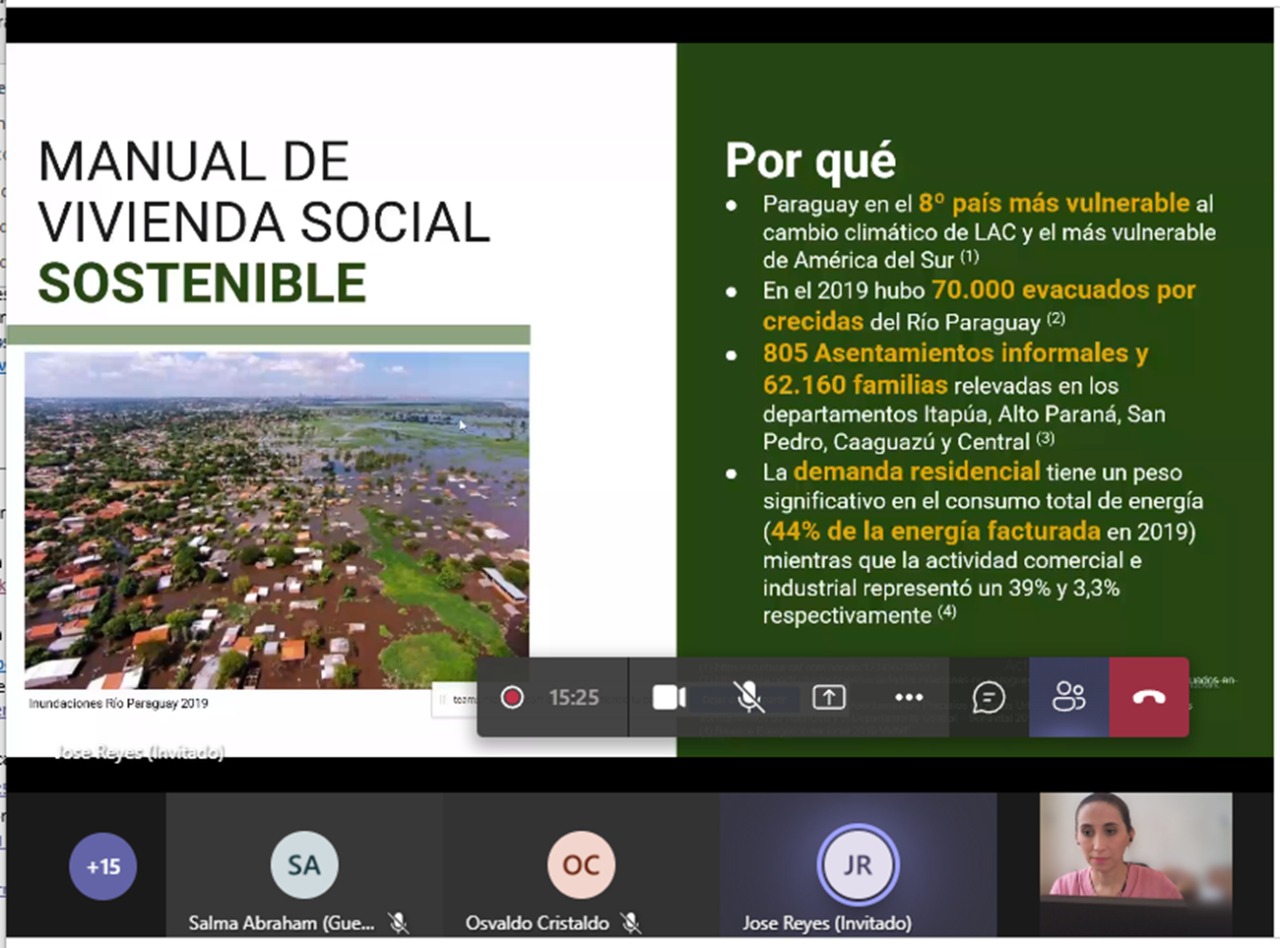Image resolution: width=1280 pixels, height=948 pixels.
Task: Show the meeting chat panel
Action: [x=989, y=697]
